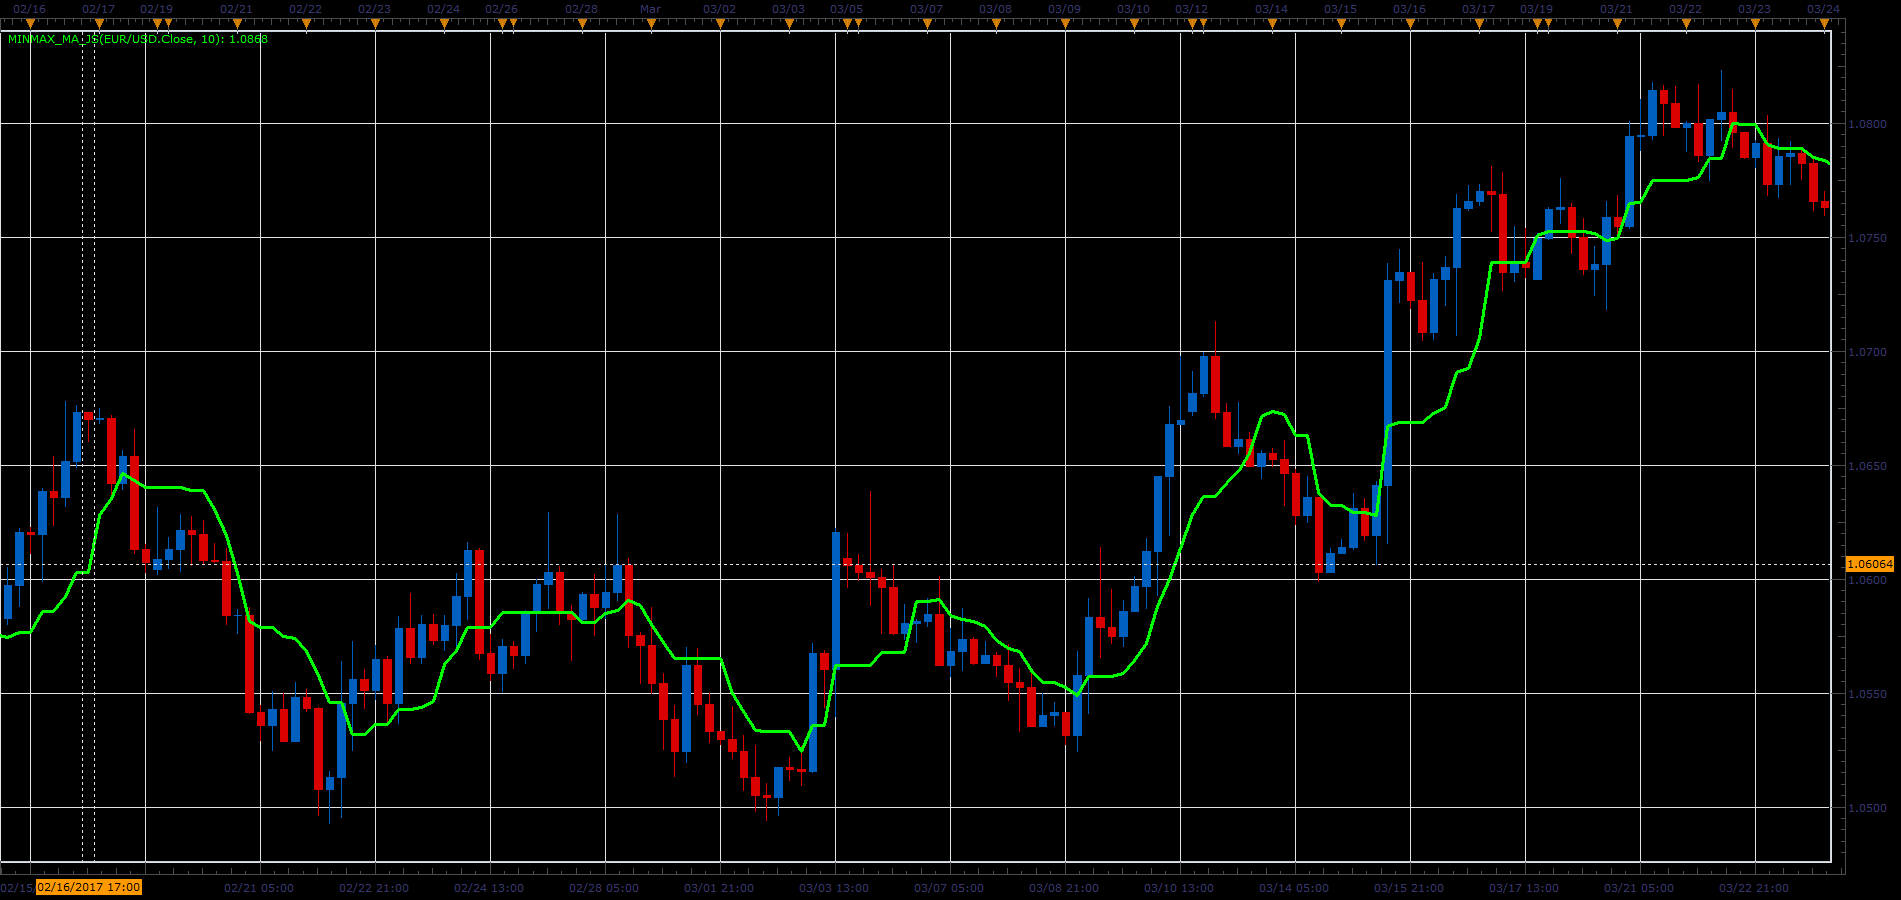Select the orange day marker under 03/02
Screen dimensions: 1901x900
click(720, 24)
